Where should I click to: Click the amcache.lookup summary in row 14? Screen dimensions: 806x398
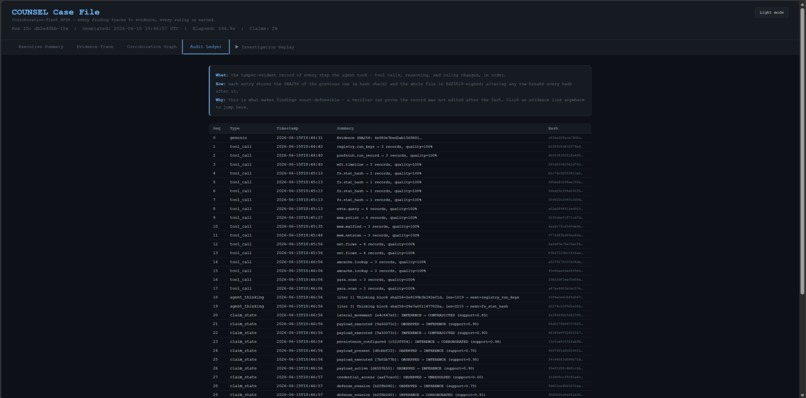pyautogui.click(x=381, y=262)
